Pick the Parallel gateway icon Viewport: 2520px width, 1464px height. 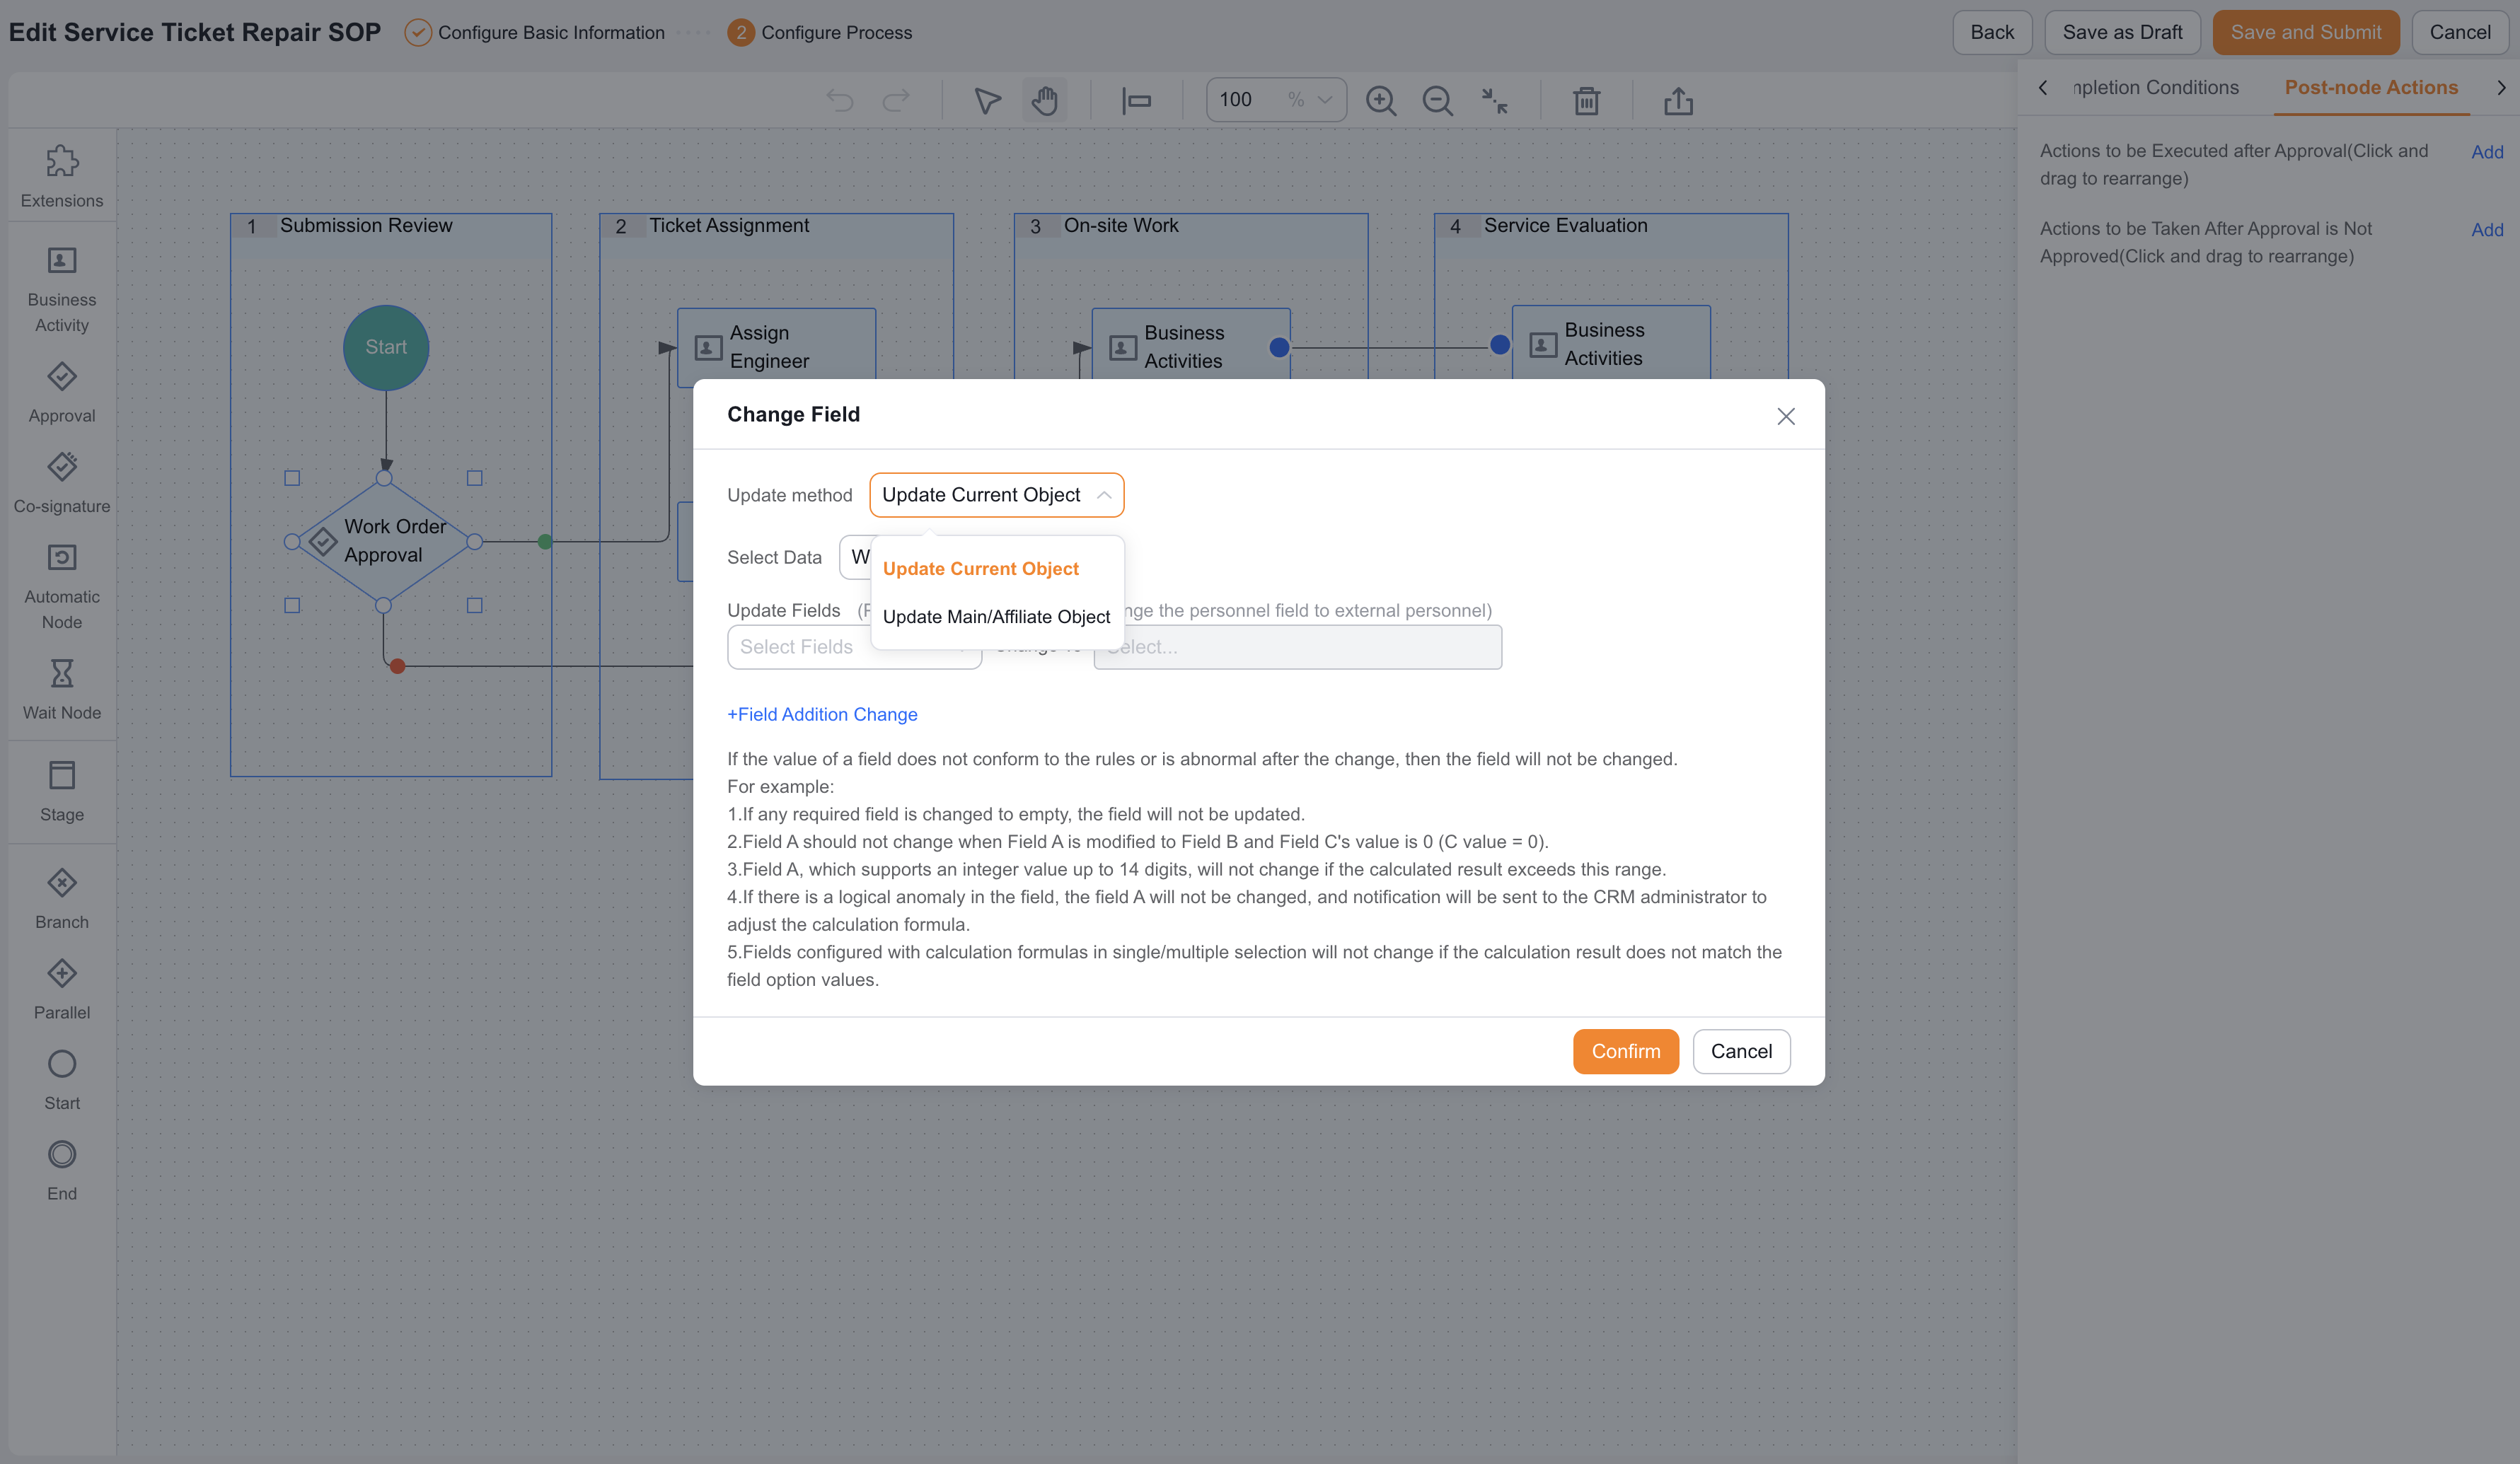pyautogui.click(x=62, y=973)
